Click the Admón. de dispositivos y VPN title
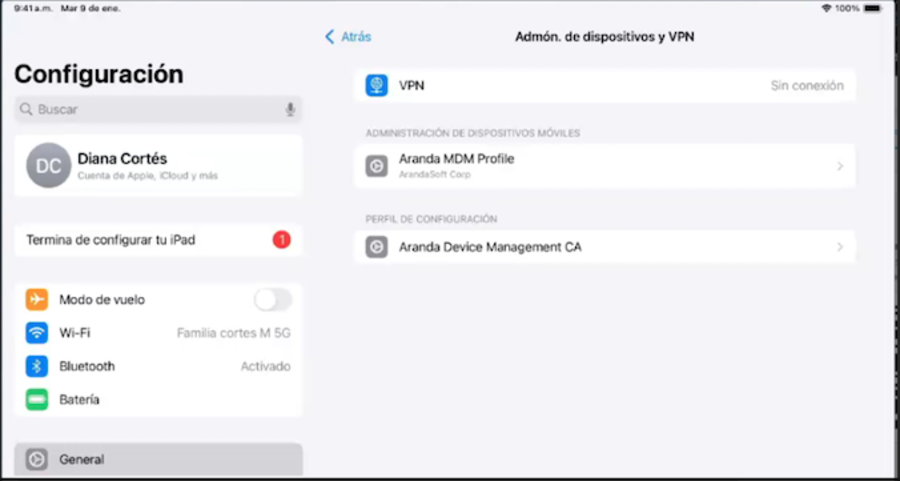The width and height of the screenshot is (900, 481). pyautogui.click(x=604, y=37)
